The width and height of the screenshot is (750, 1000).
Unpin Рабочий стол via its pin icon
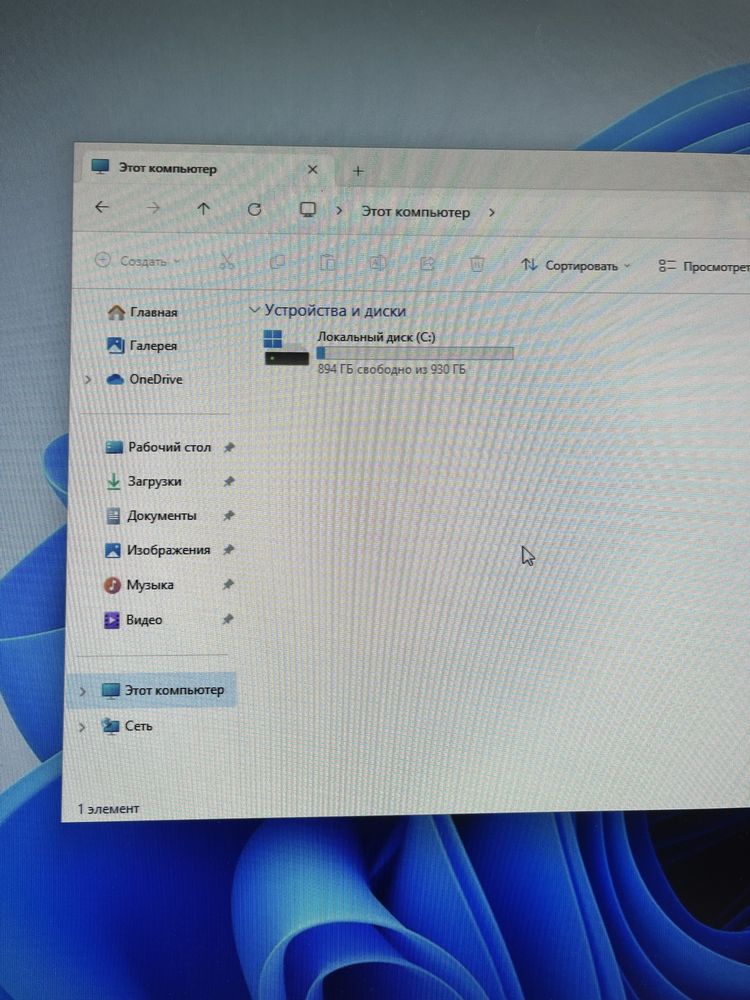coord(228,448)
